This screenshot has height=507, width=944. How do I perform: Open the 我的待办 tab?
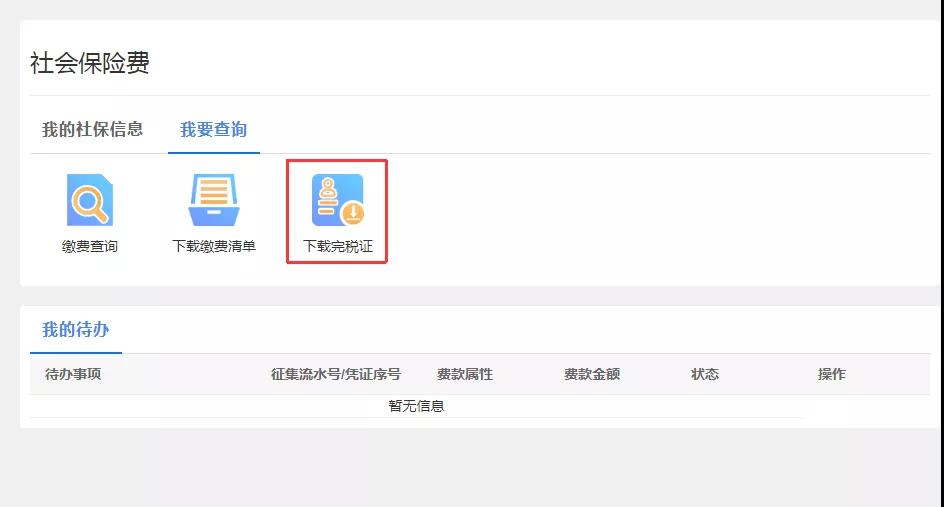coord(75,330)
